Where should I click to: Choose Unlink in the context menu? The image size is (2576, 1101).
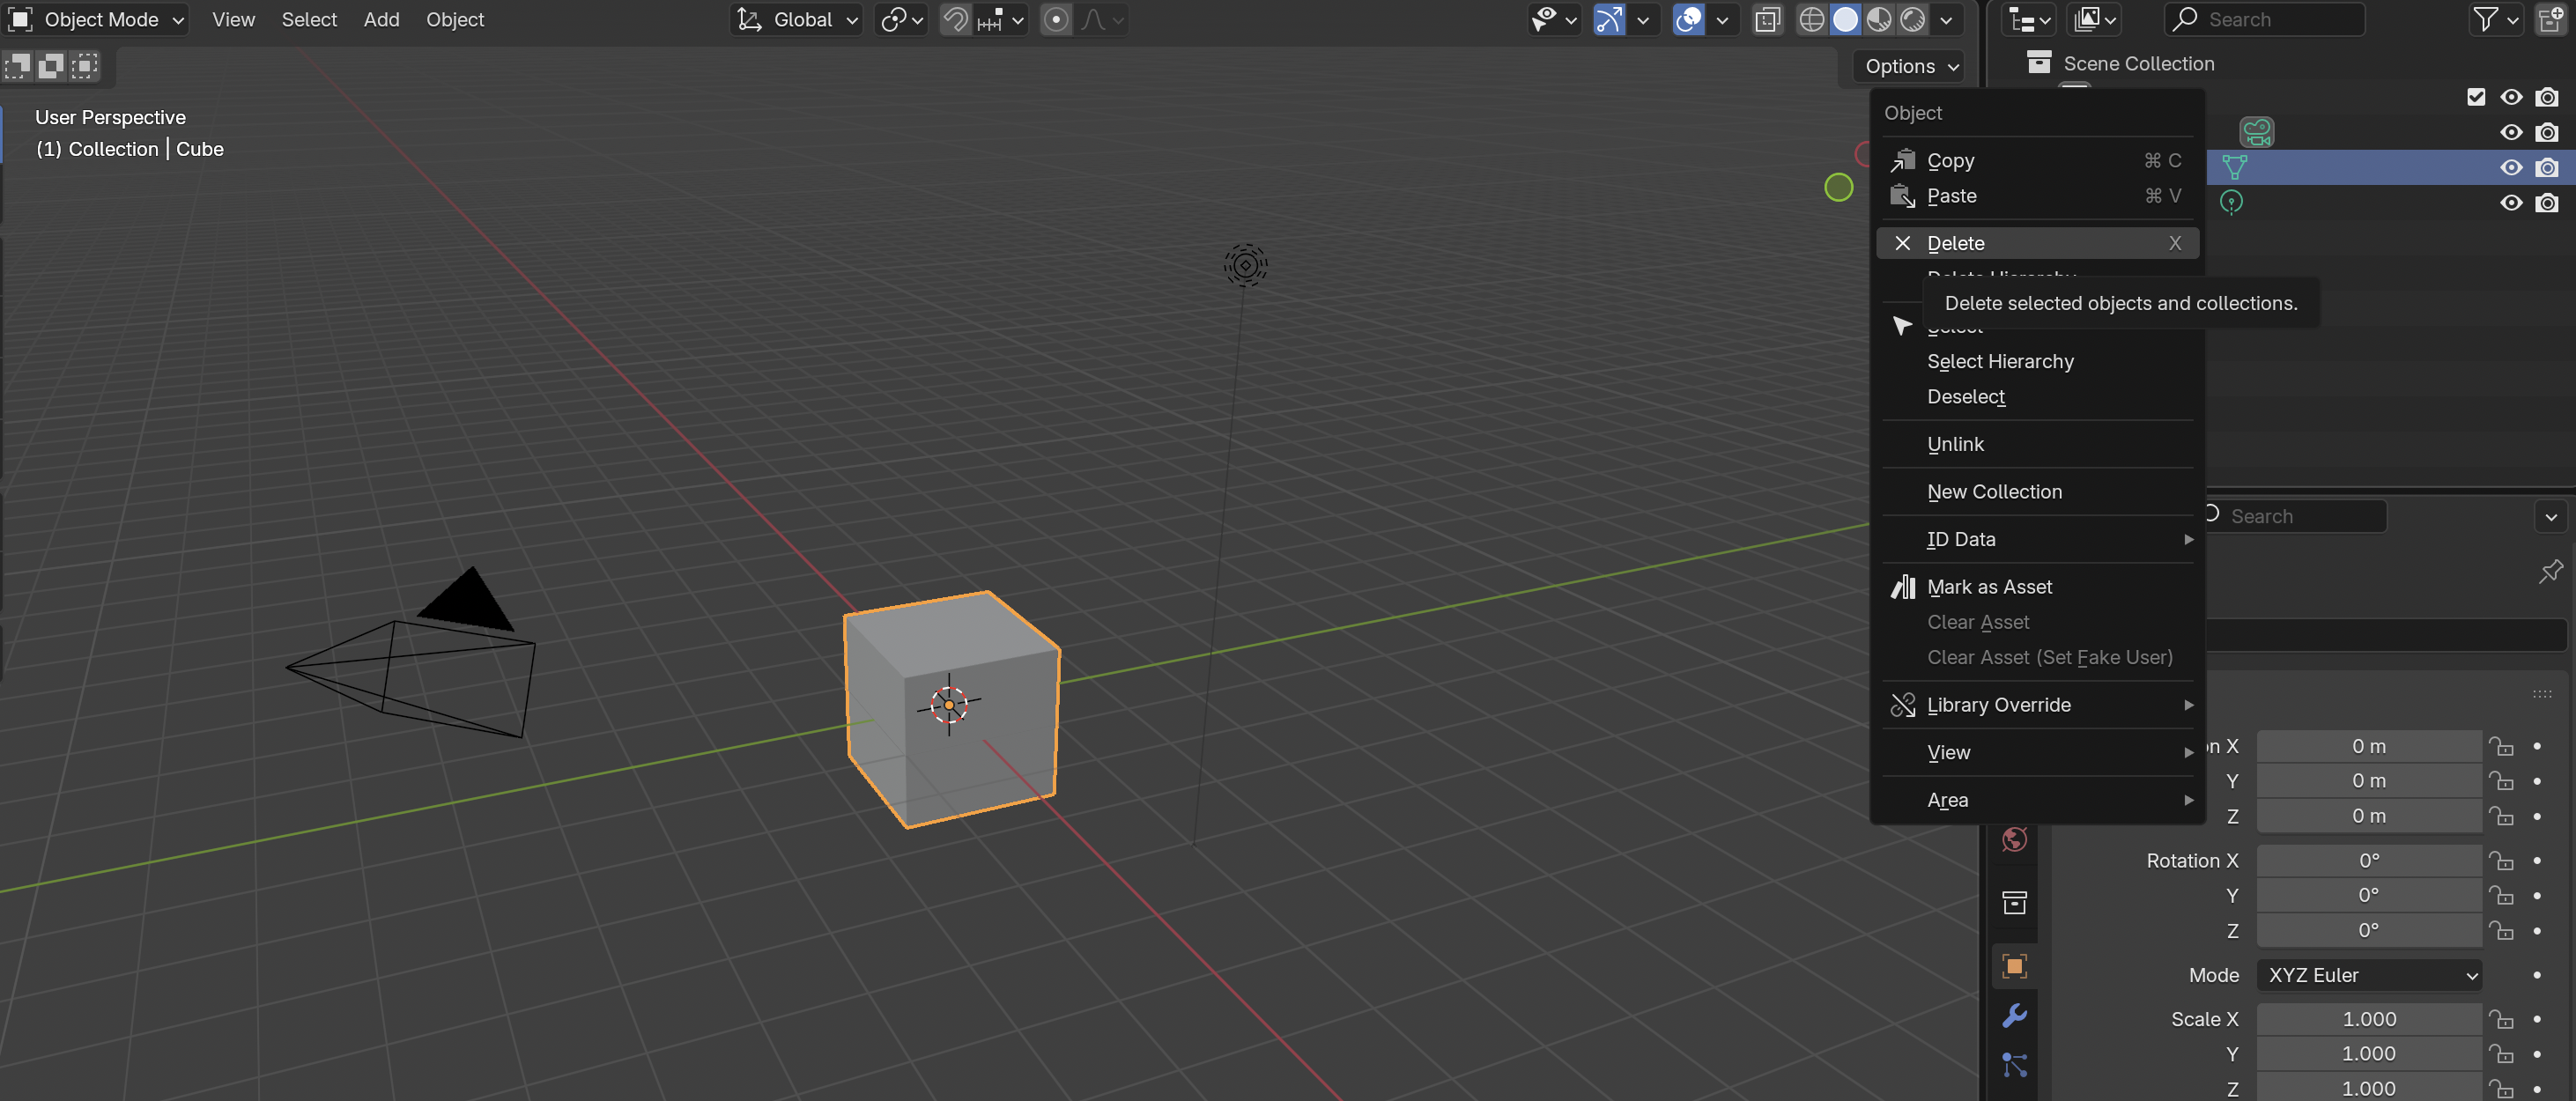point(2037,444)
